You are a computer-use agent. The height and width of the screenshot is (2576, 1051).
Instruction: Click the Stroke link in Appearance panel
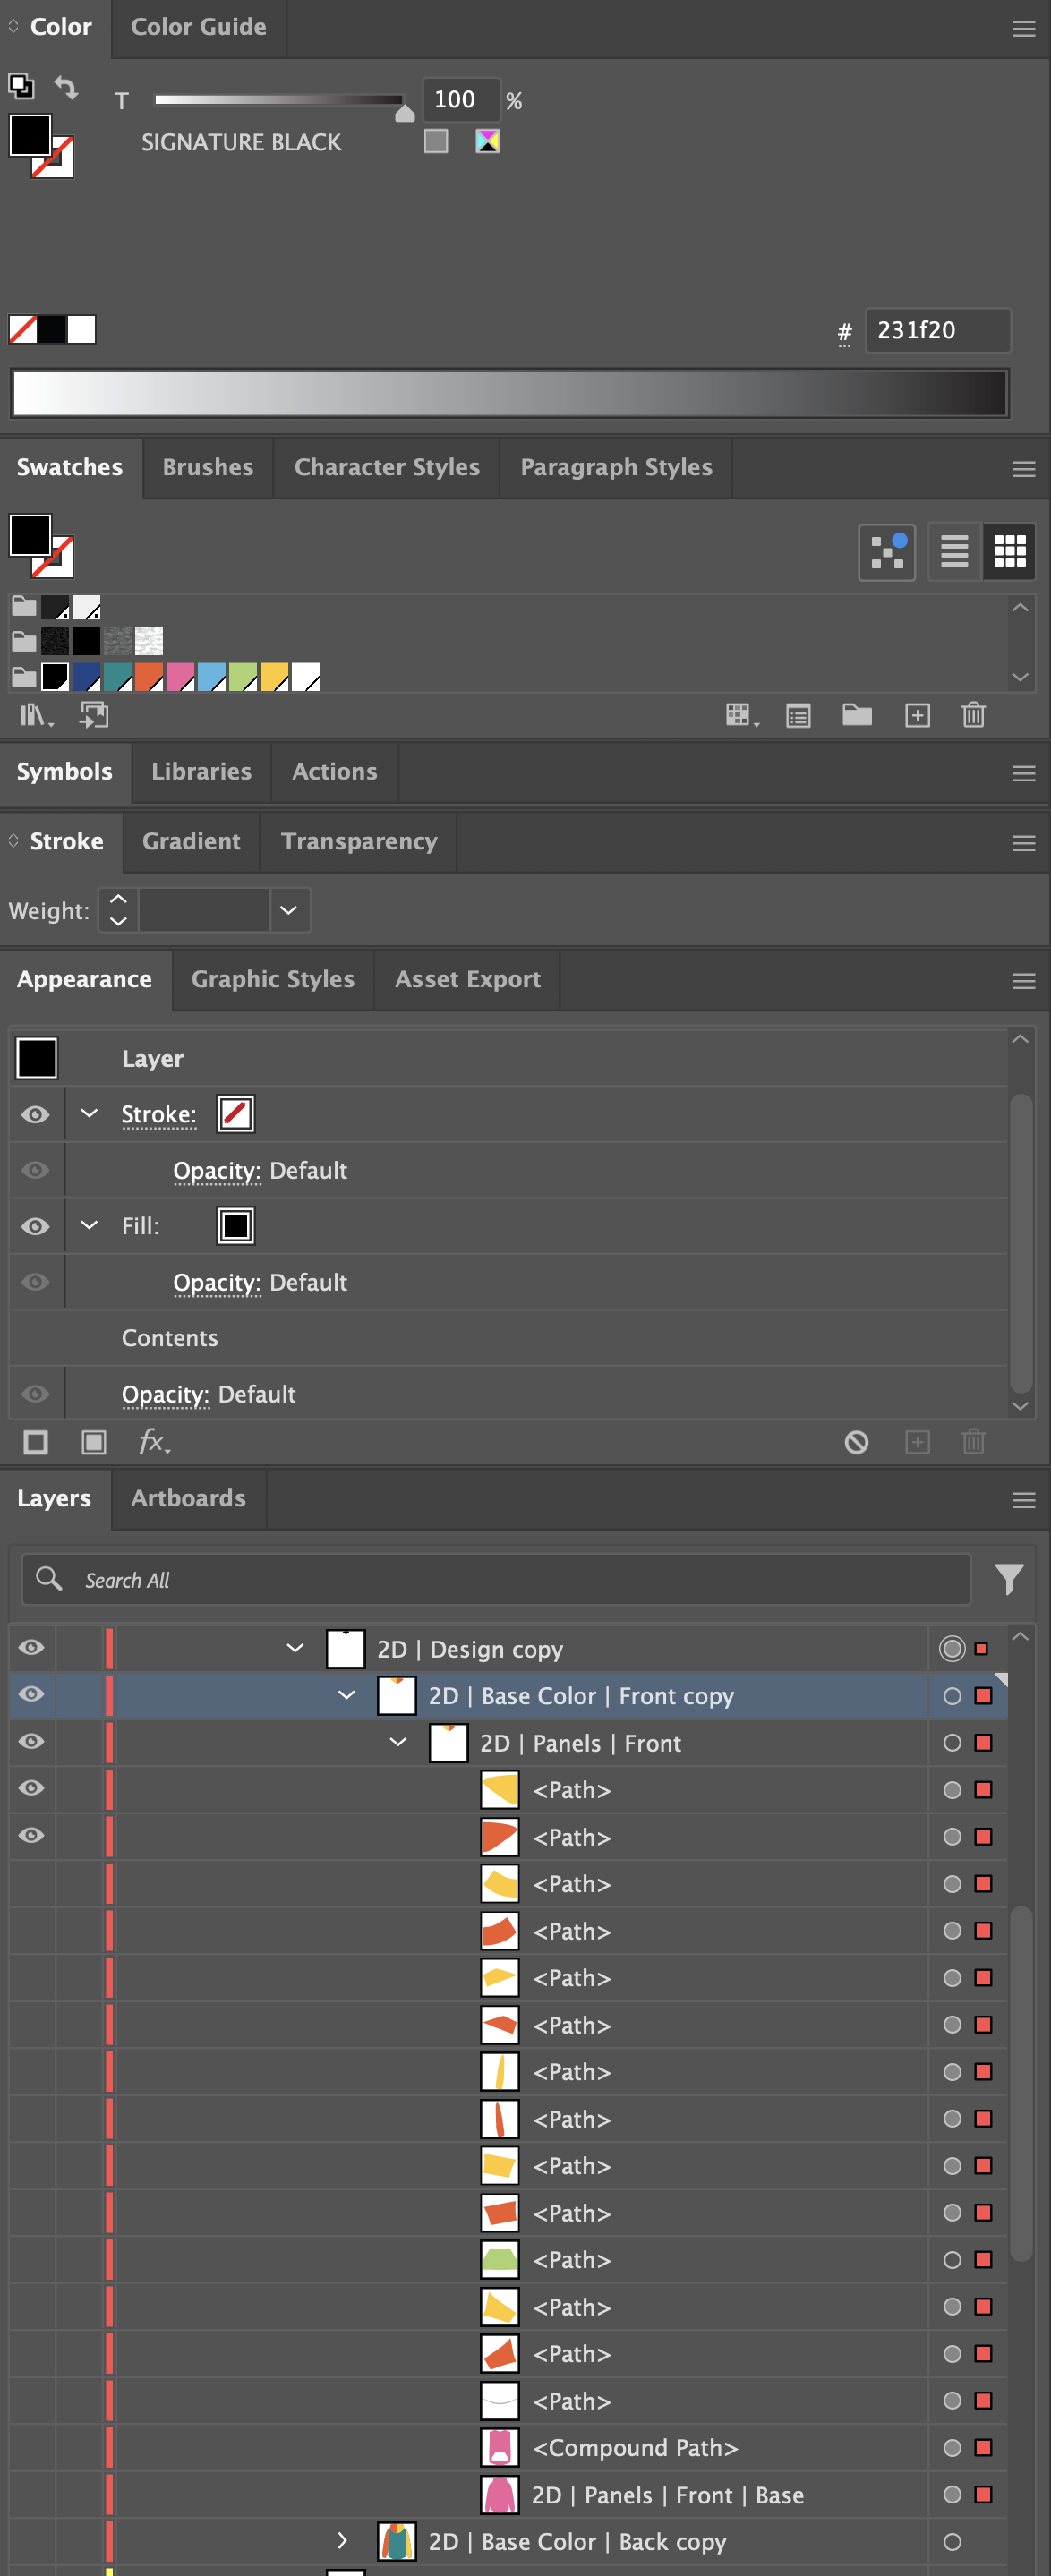click(x=158, y=1114)
